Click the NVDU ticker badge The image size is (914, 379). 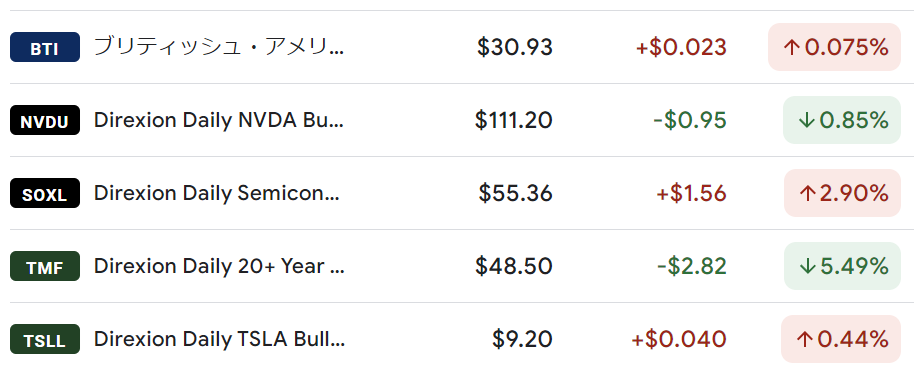(x=45, y=120)
